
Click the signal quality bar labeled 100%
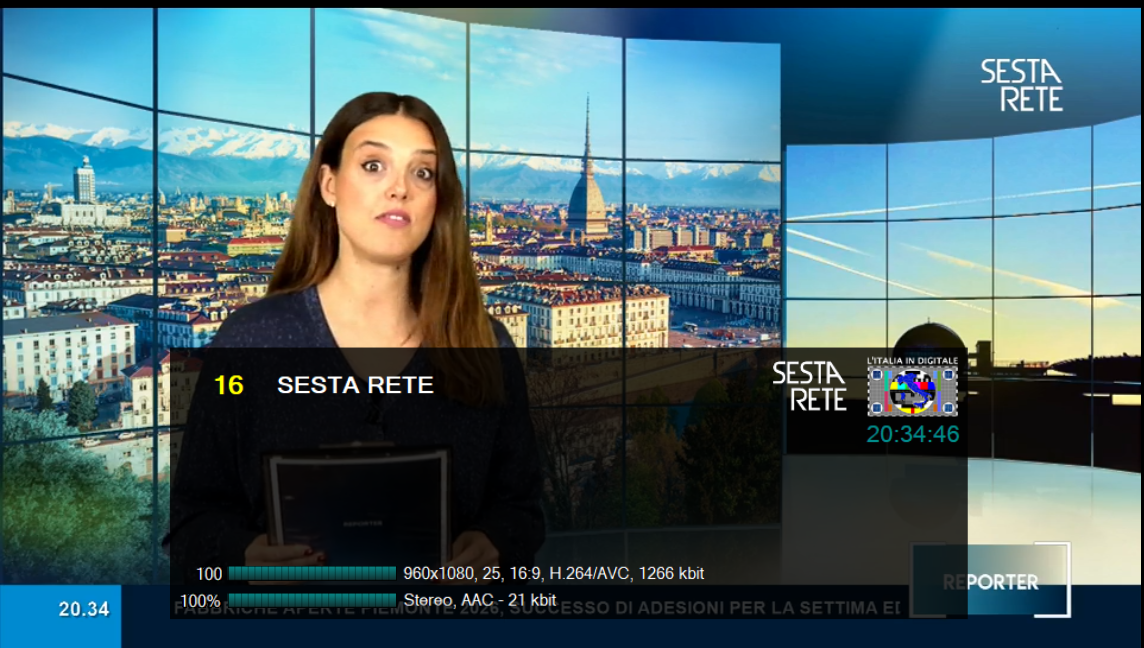312,601
